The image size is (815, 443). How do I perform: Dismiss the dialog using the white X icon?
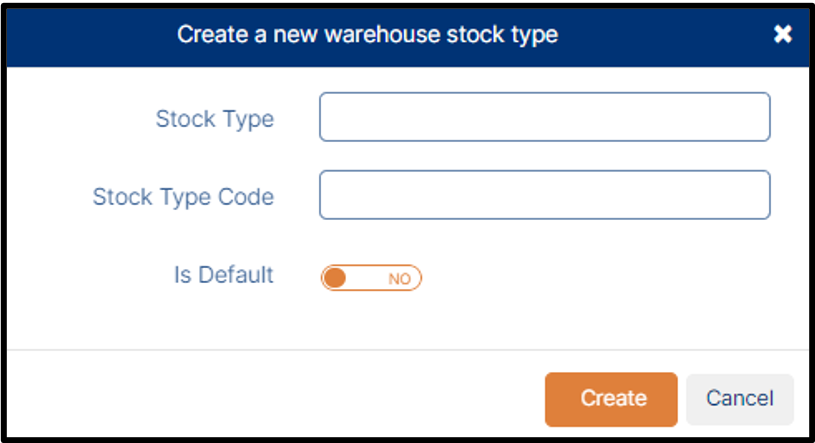783,35
